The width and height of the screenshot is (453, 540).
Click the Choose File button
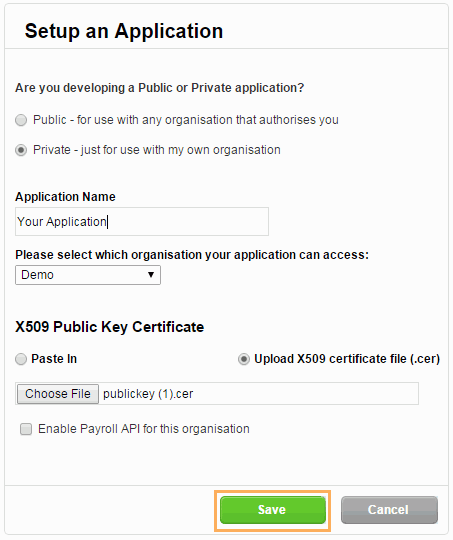58,394
